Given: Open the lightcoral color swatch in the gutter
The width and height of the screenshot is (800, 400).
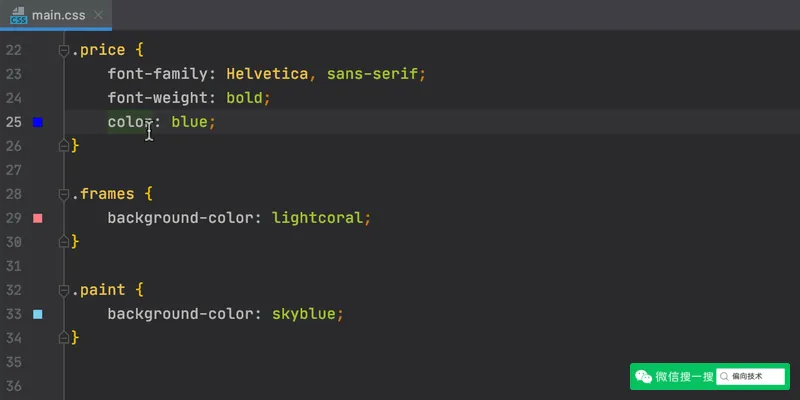Looking at the screenshot, I should tap(38, 218).
